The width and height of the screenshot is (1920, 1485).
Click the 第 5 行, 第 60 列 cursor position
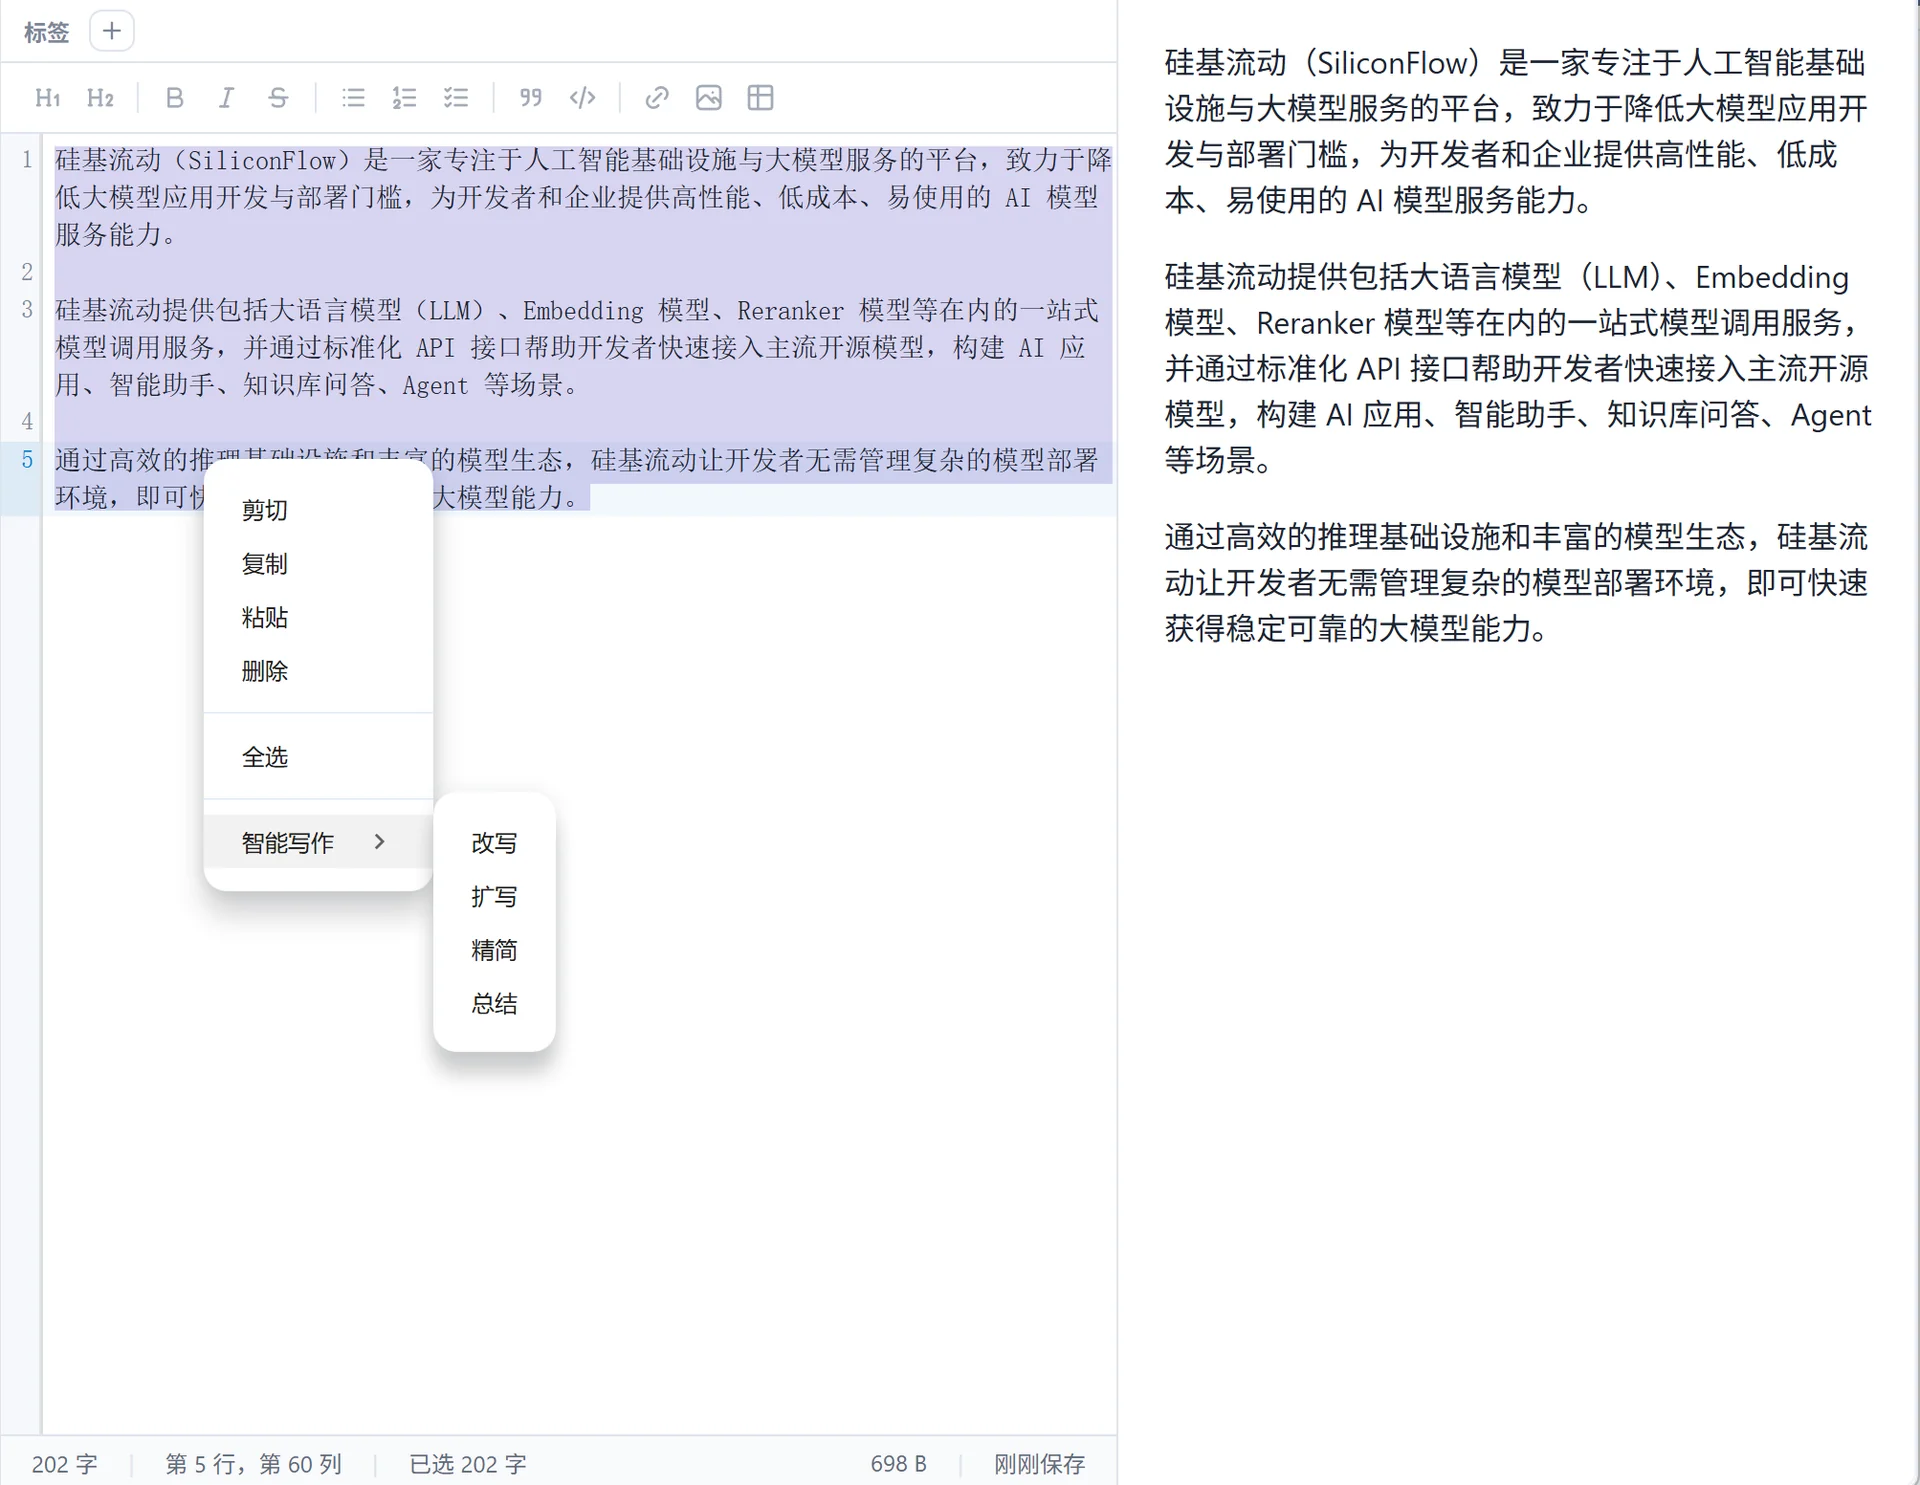coord(253,1464)
